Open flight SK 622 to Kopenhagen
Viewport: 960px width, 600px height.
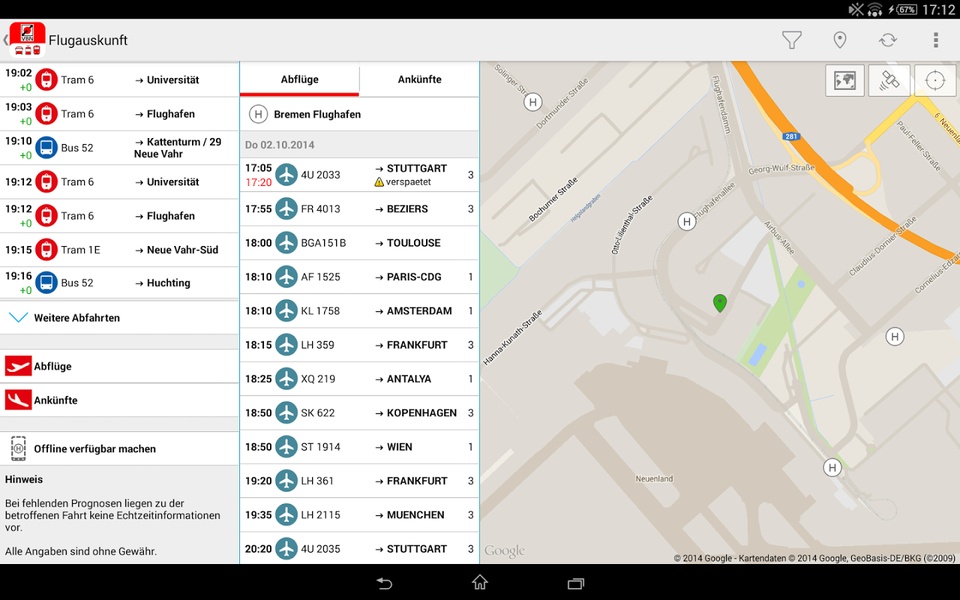click(x=359, y=413)
